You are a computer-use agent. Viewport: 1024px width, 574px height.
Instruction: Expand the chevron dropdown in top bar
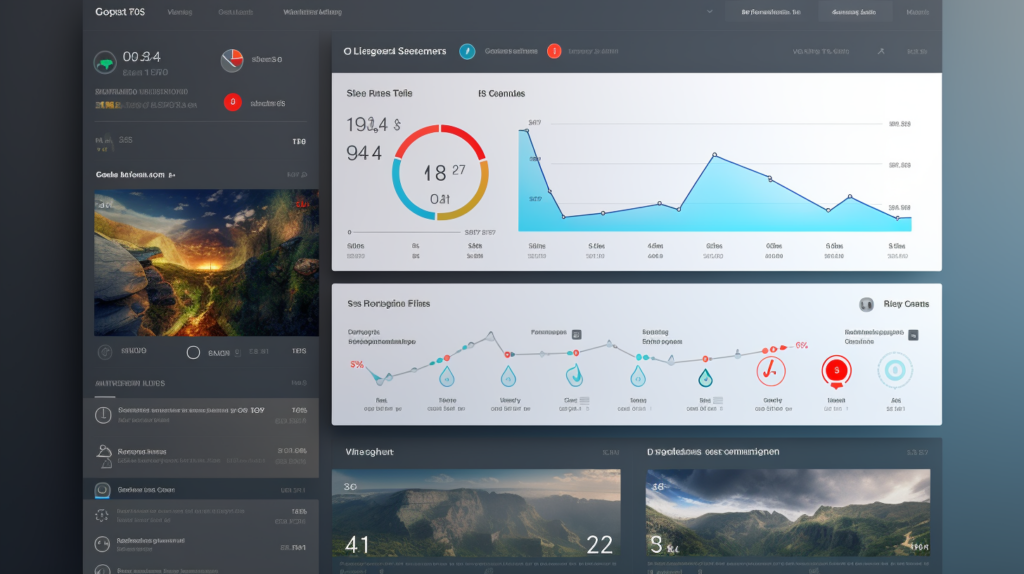(x=710, y=12)
